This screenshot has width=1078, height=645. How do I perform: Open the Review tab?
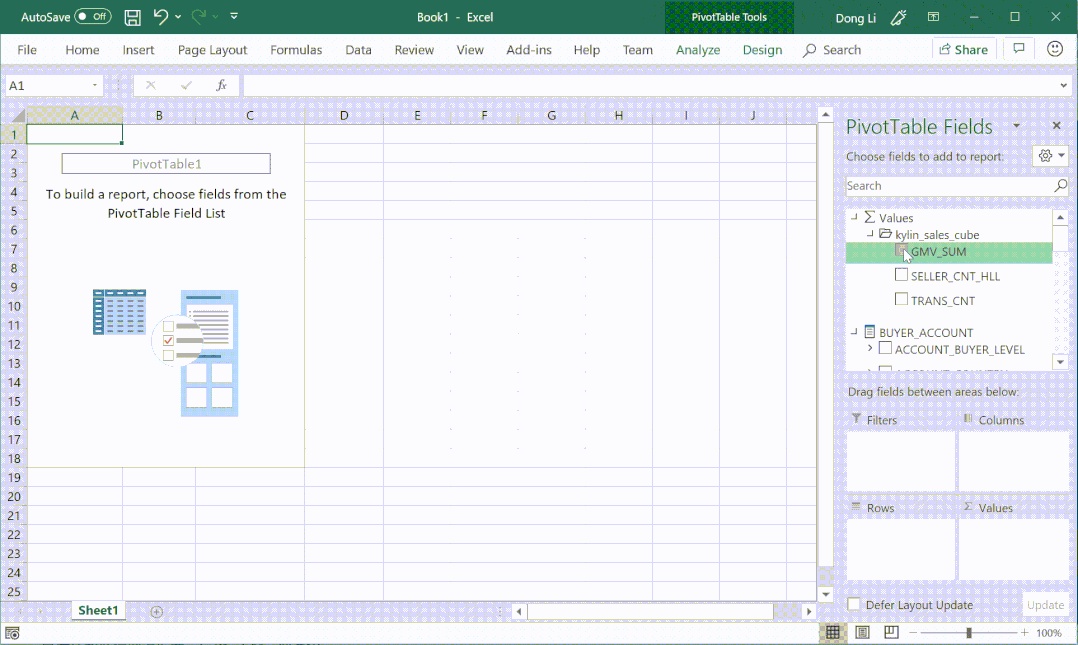click(x=414, y=50)
